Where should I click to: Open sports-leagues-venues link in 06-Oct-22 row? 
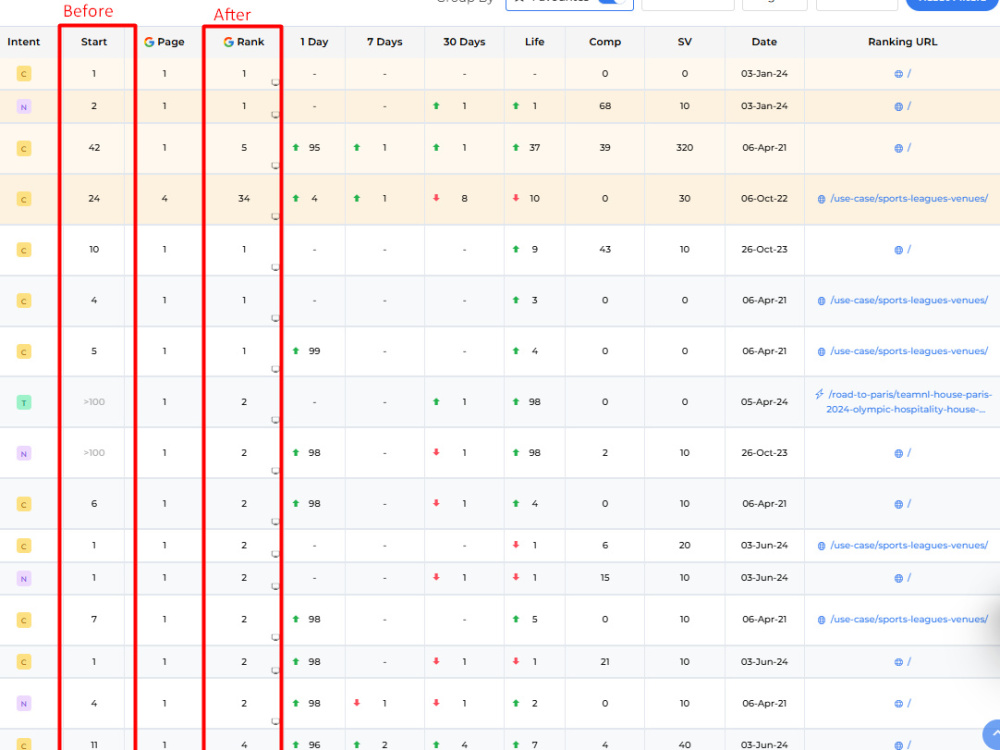coord(909,198)
